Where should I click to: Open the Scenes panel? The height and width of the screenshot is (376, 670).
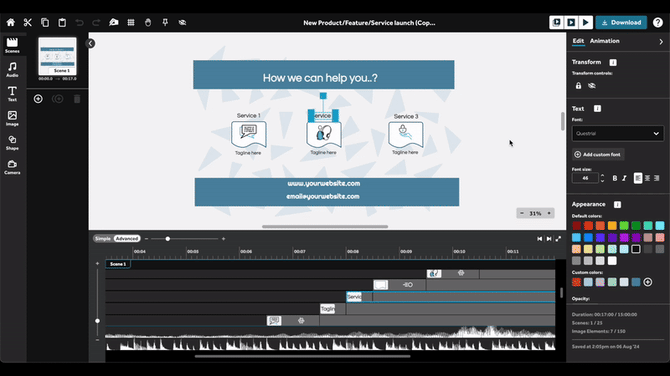[12, 45]
